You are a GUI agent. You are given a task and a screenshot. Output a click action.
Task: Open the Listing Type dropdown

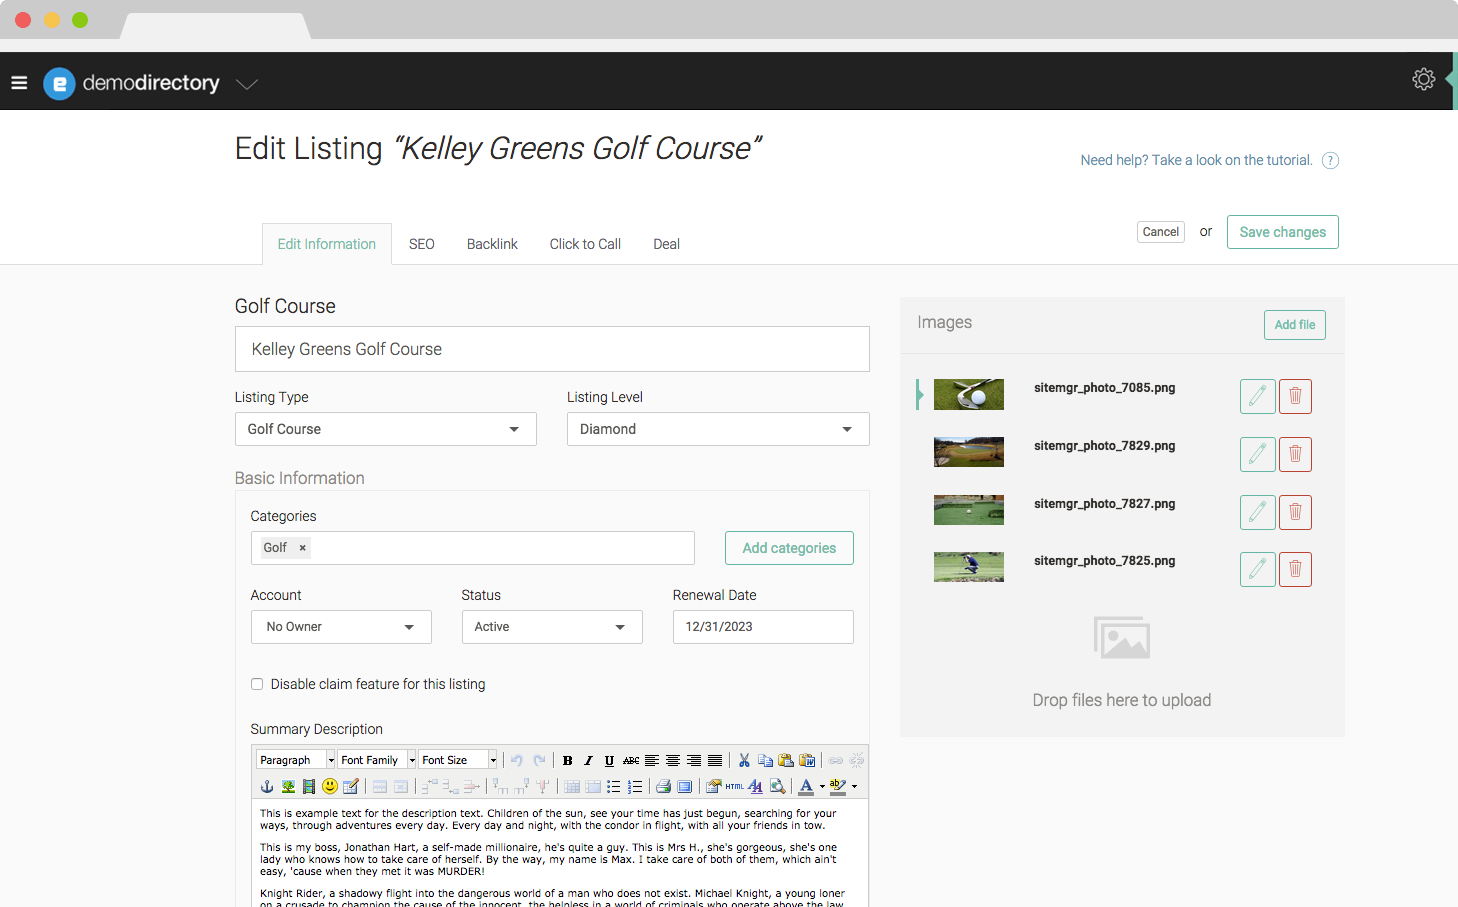[385, 429]
